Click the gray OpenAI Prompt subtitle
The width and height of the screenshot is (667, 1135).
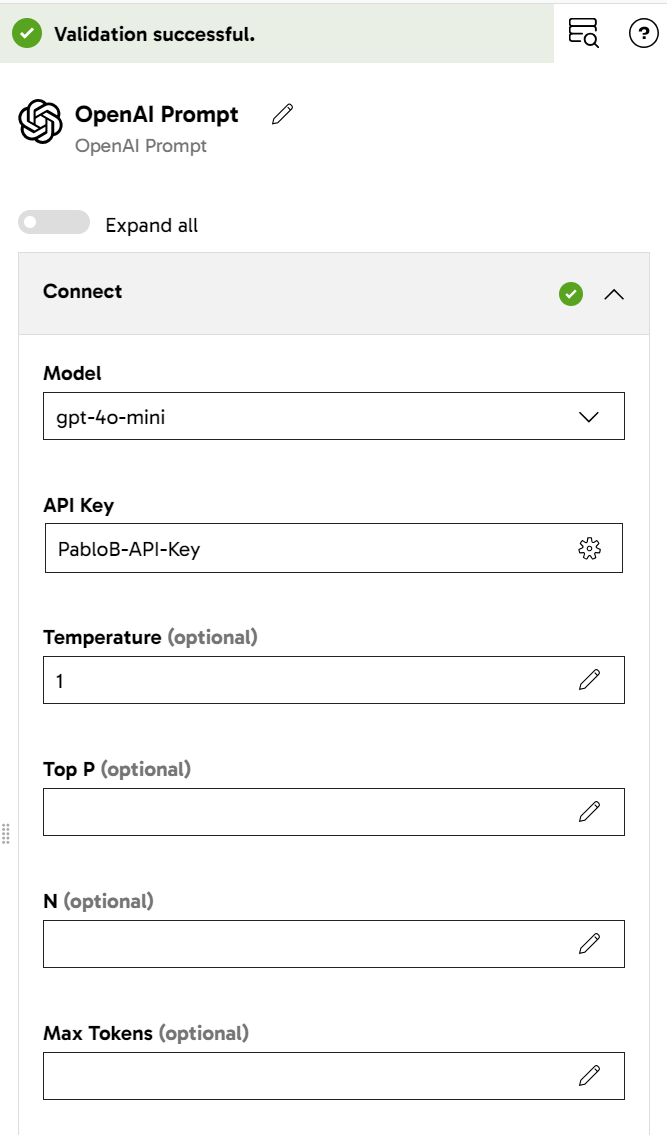click(x=141, y=145)
